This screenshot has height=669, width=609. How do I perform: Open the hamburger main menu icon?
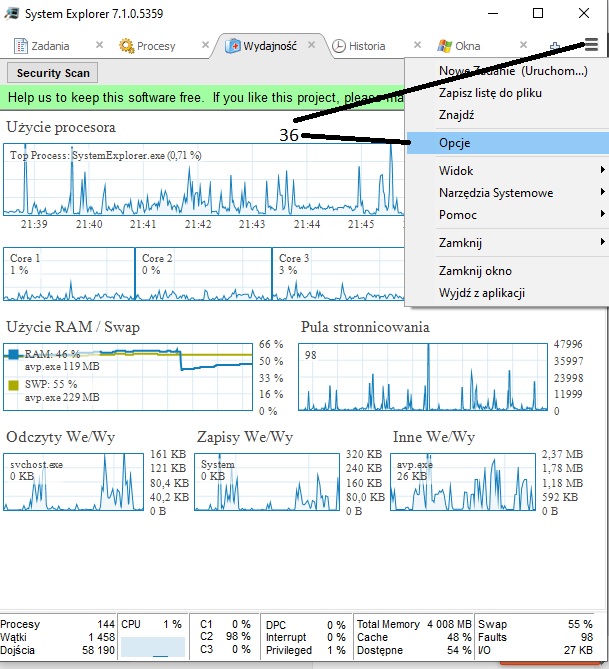pyautogui.click(x=591, y=44)
